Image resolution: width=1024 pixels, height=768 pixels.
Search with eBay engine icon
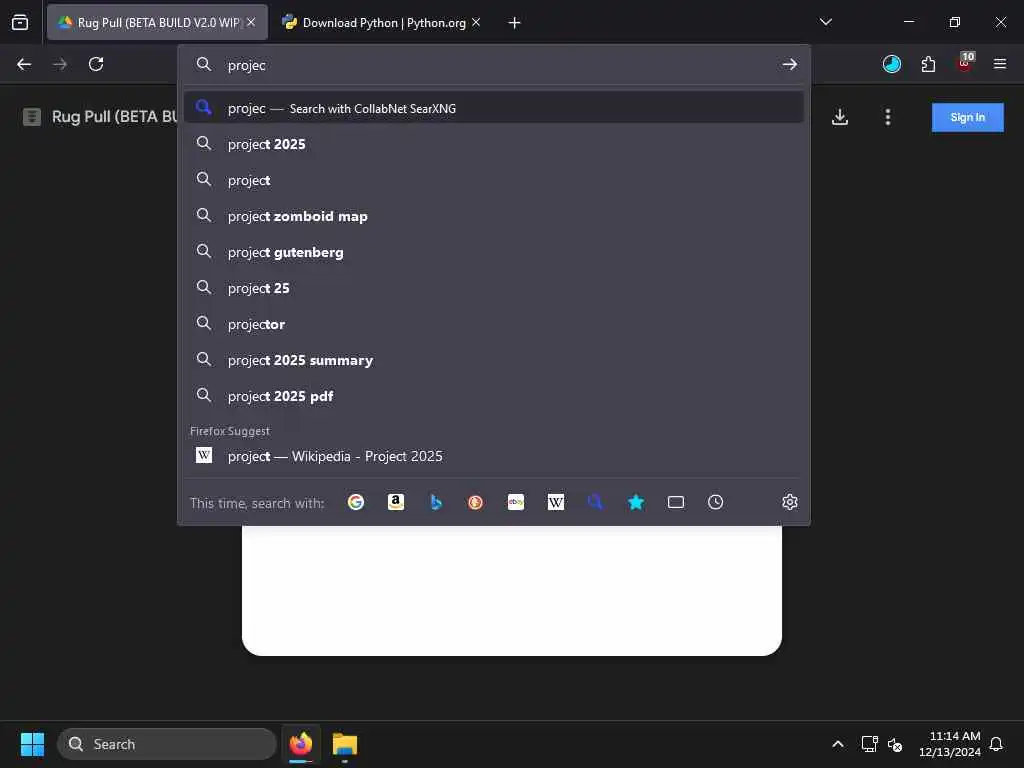click(516, 502)
